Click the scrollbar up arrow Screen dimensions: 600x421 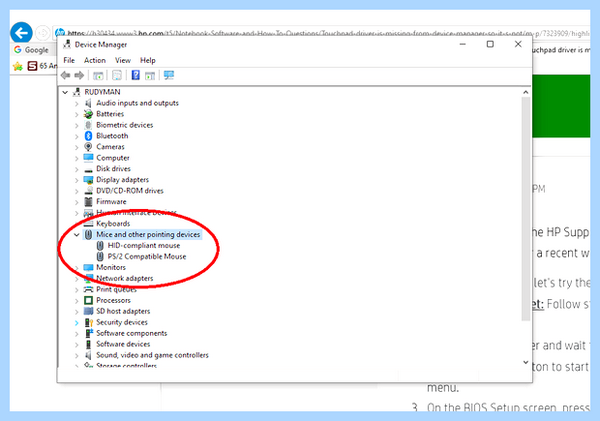coord(526,92)
